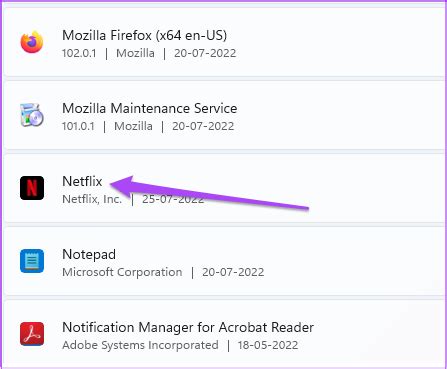
Task: Click Acrobat notification install date 18-05-2022
Action: pos(268,345)
